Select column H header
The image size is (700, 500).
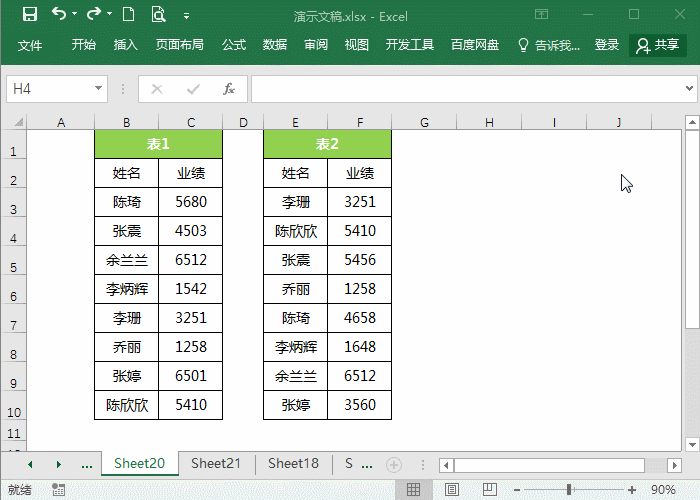[x=489, y=122]
